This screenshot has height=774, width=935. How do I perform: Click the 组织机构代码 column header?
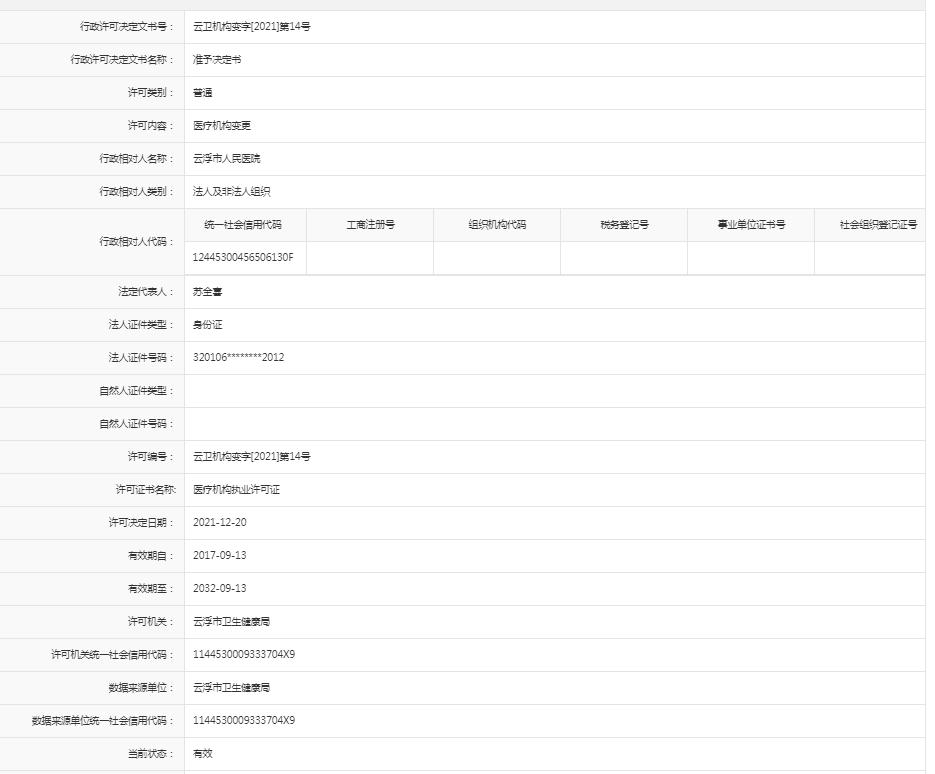pos(497,225)
